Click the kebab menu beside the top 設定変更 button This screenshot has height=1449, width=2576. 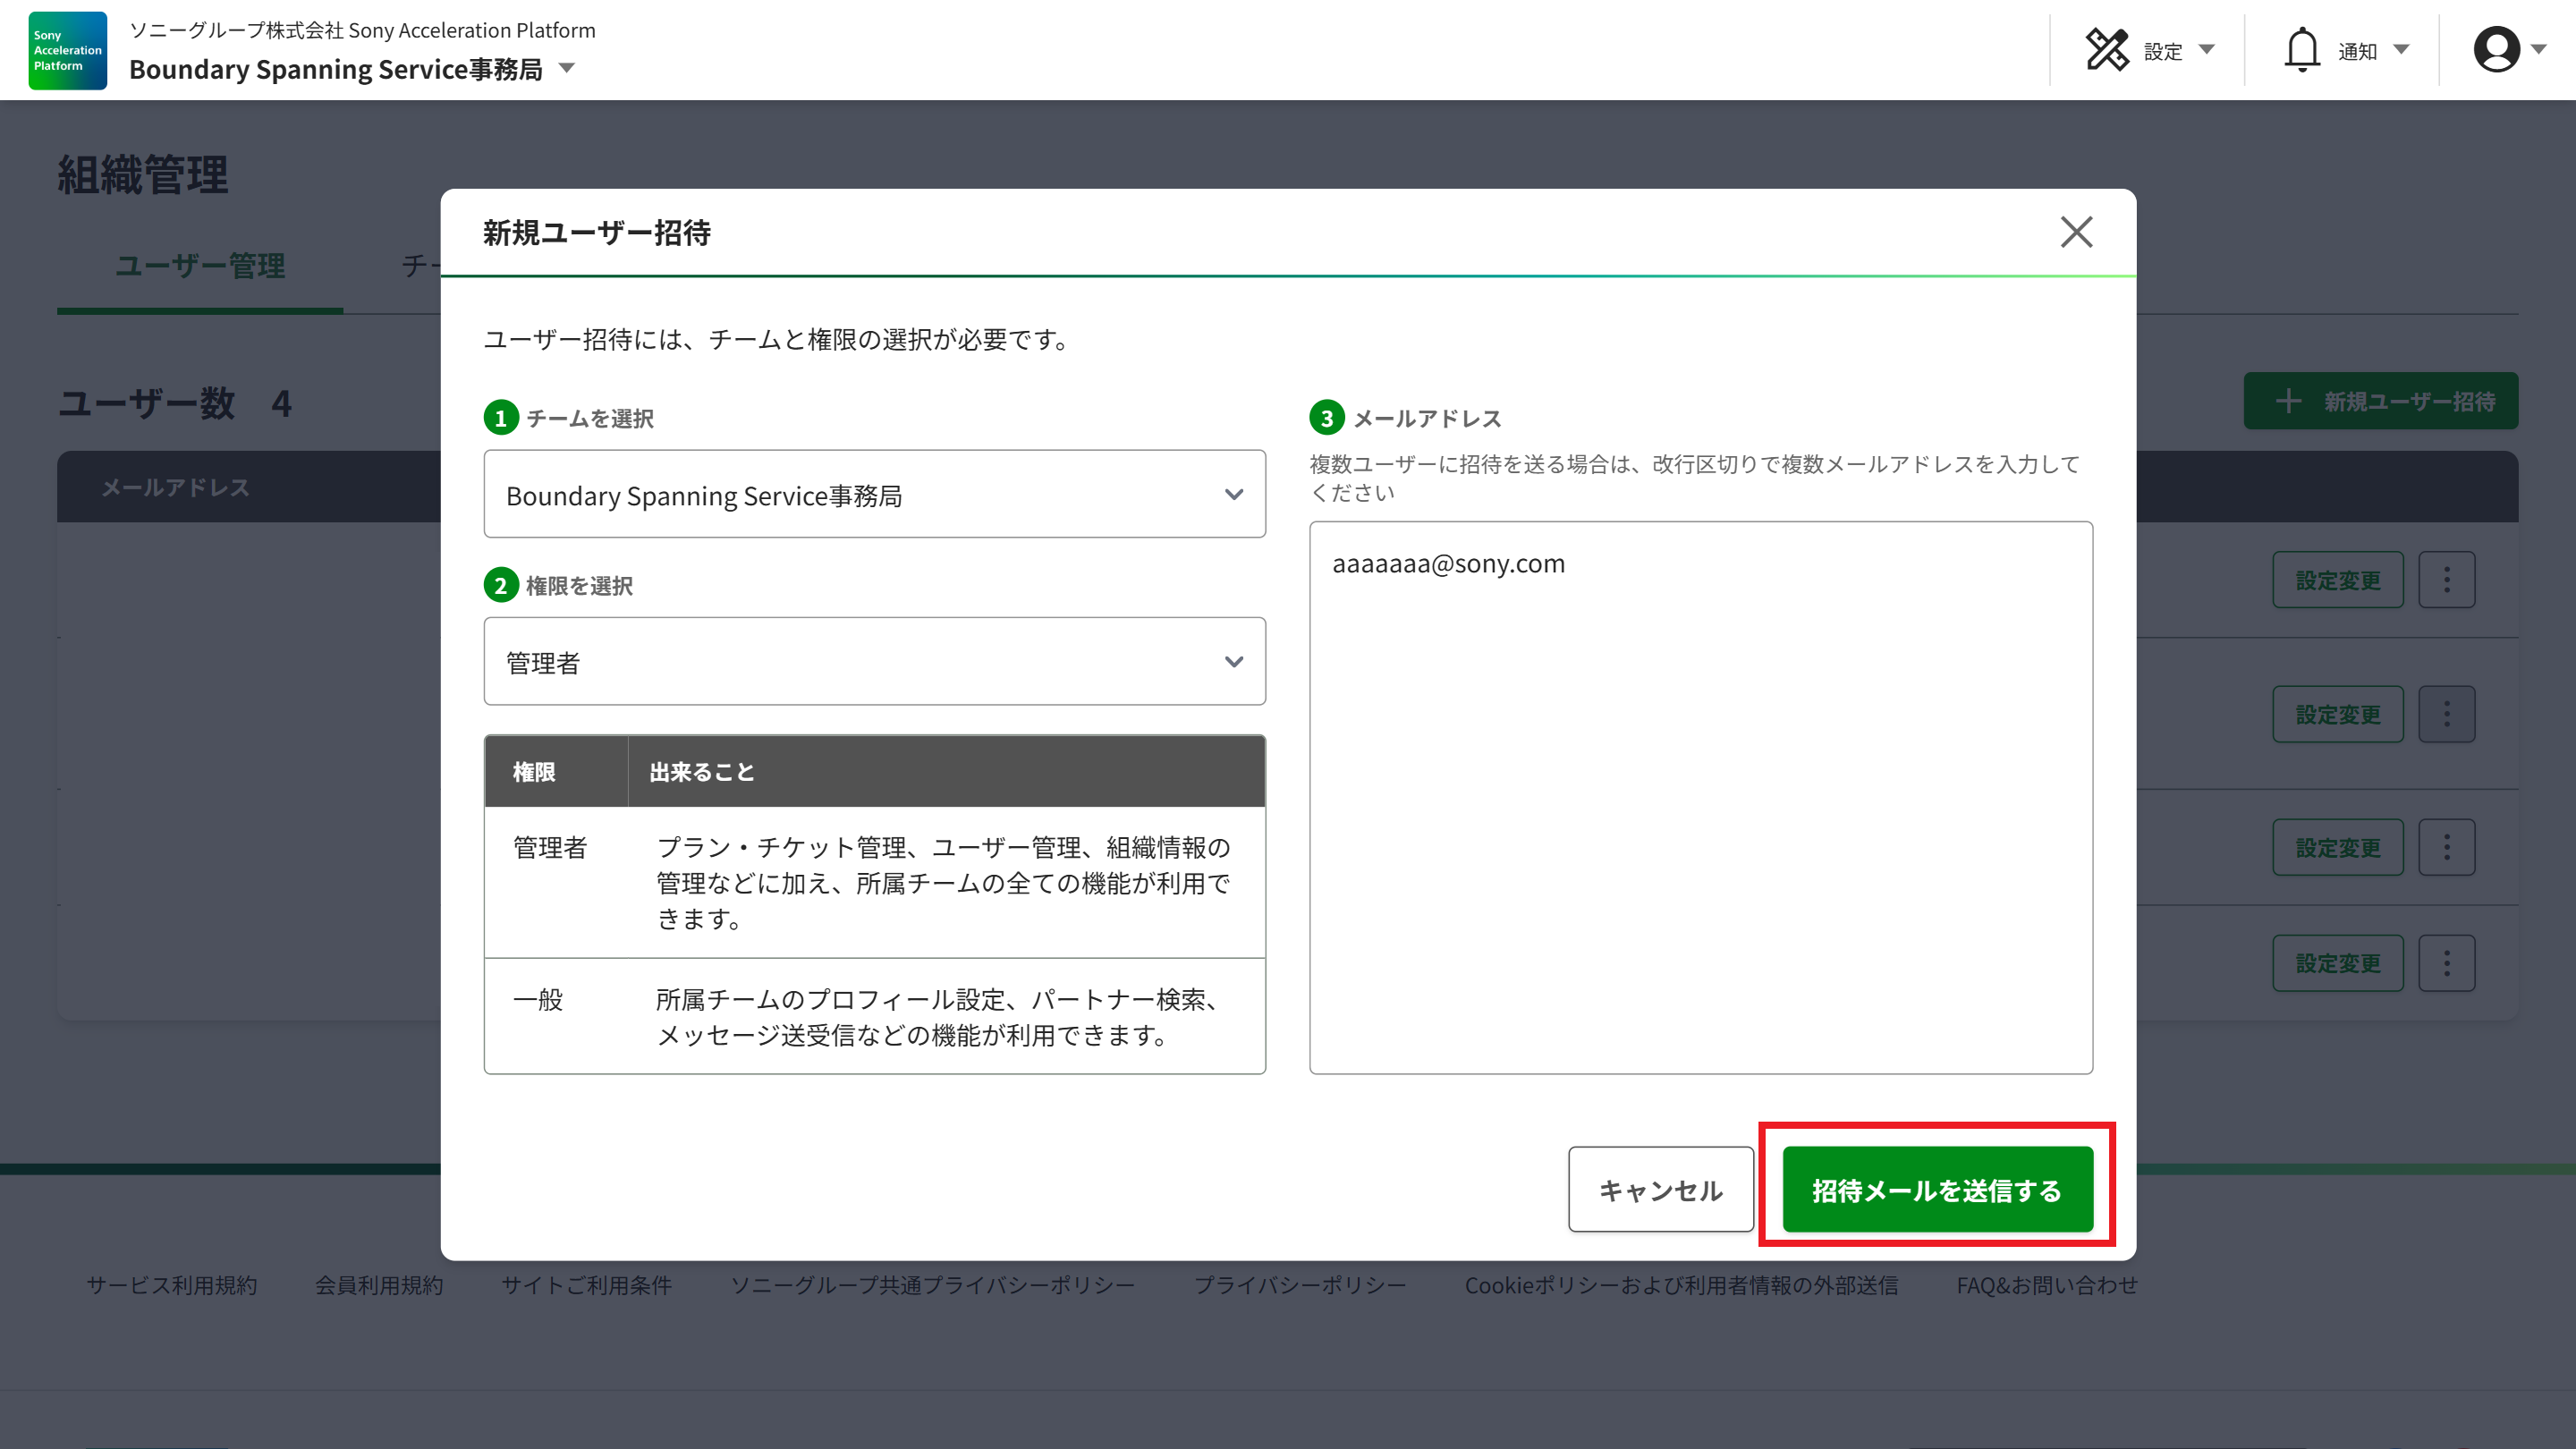pyautogui.click(x=2446, y=579)
